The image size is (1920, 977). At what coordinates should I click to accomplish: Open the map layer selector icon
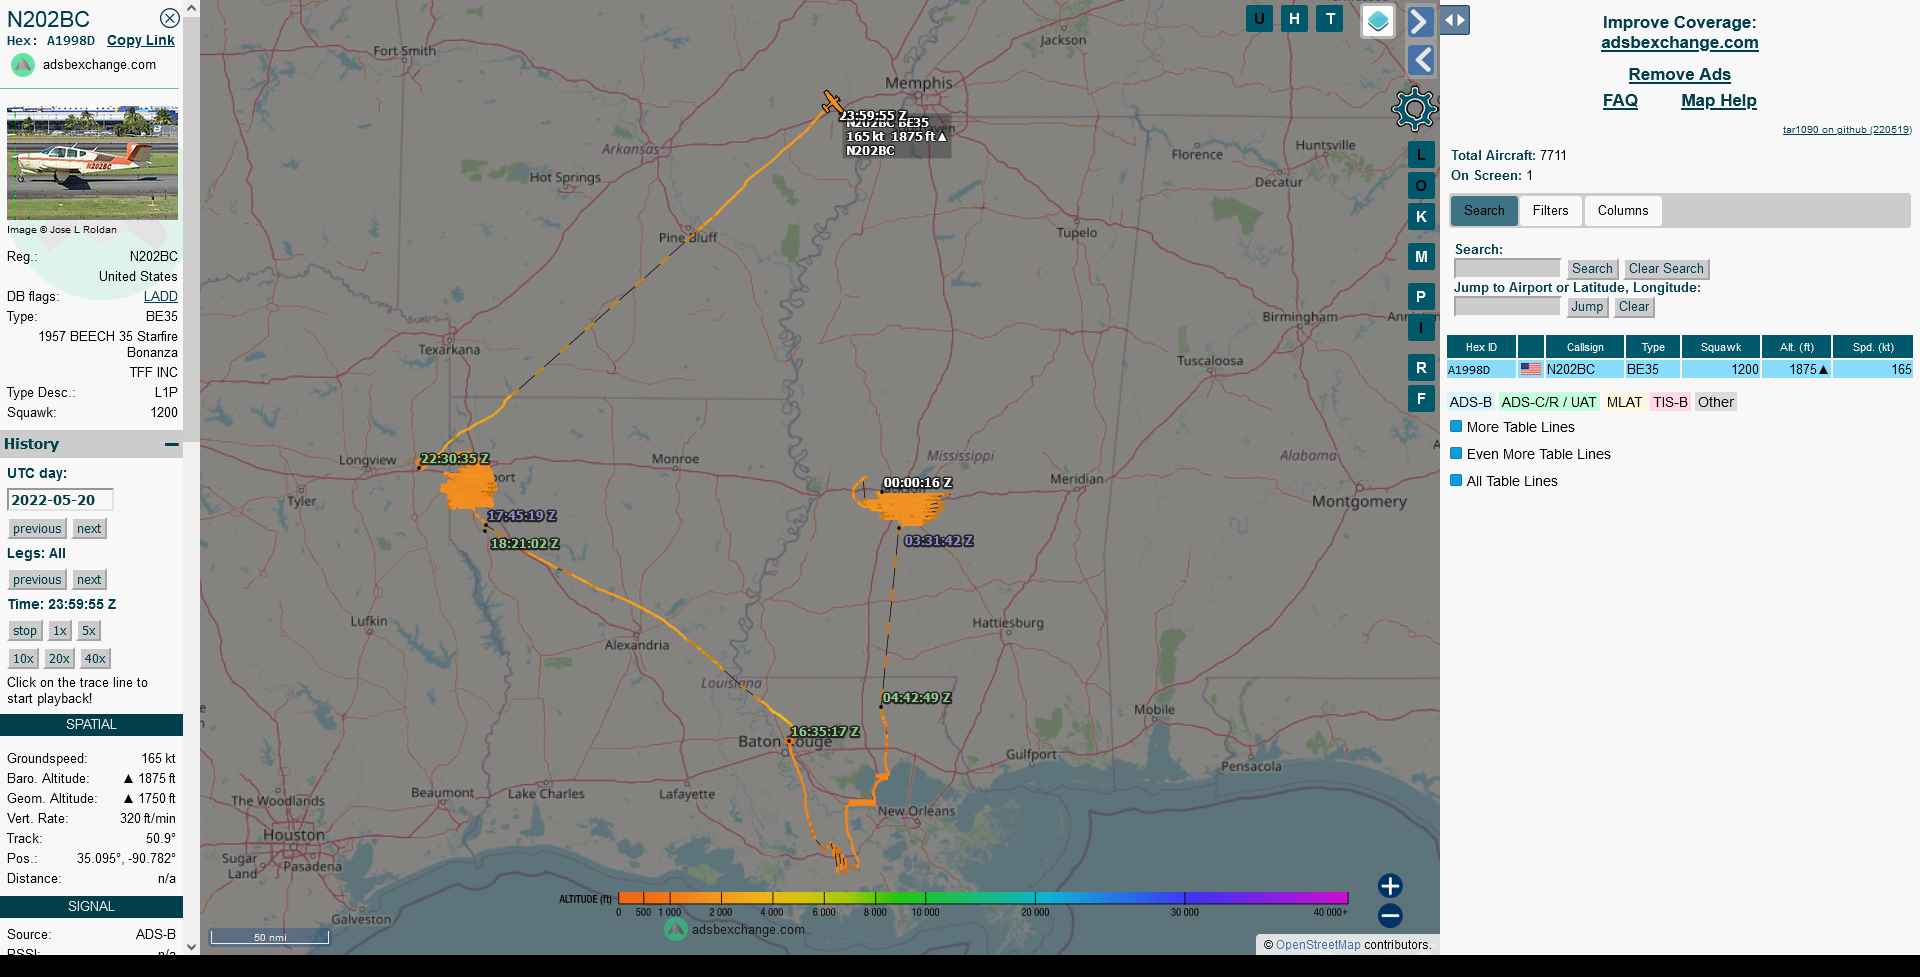1378,20
